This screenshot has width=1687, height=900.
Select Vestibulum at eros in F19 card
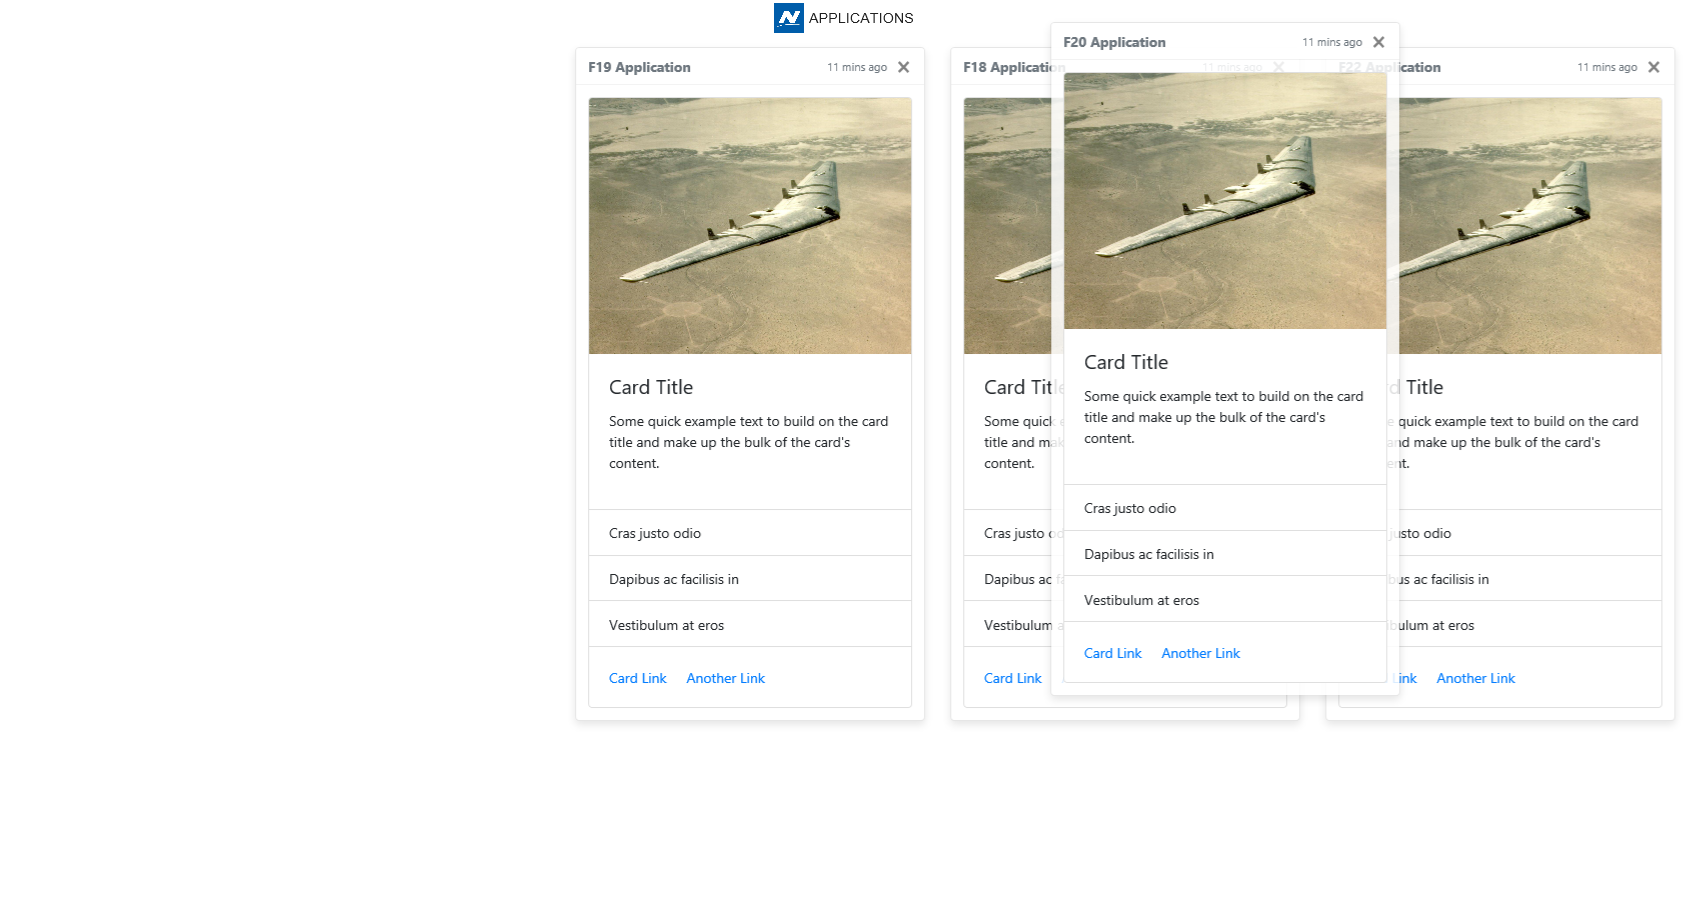click(750, 625)
